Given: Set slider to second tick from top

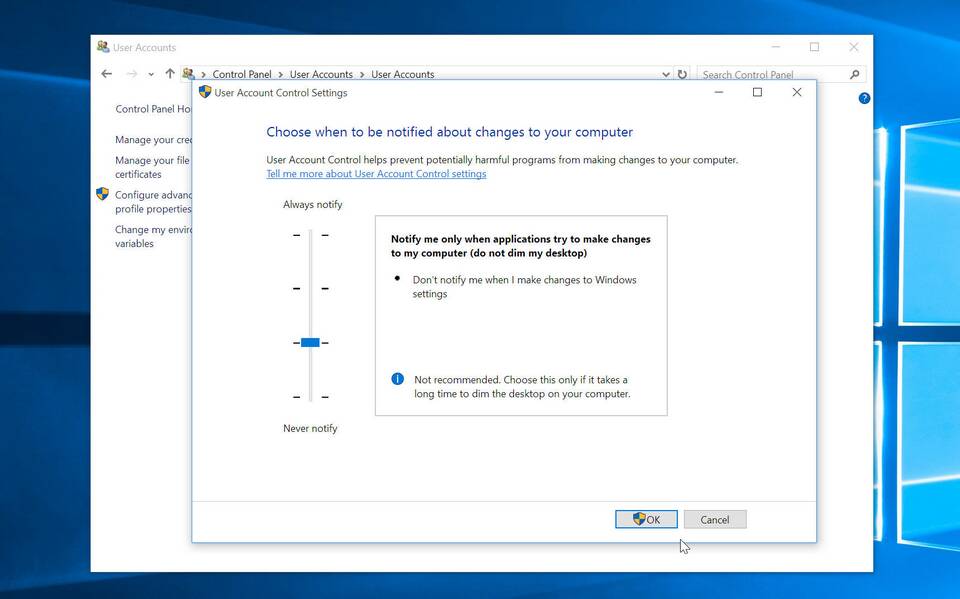Looking at the screenshot, I should (310, 288).
